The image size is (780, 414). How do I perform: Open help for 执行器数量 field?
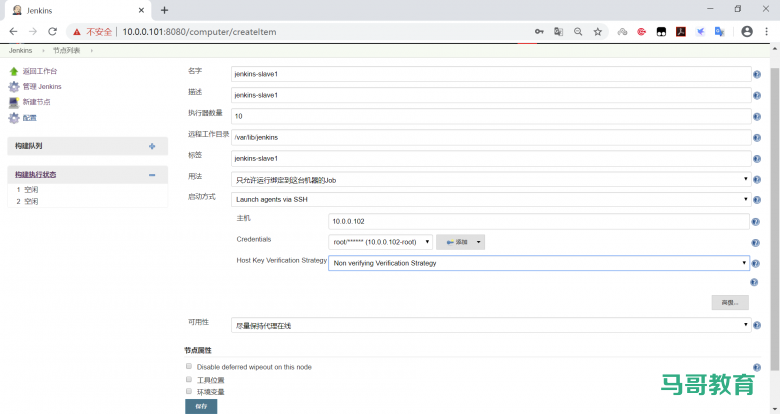coord(757,116)
